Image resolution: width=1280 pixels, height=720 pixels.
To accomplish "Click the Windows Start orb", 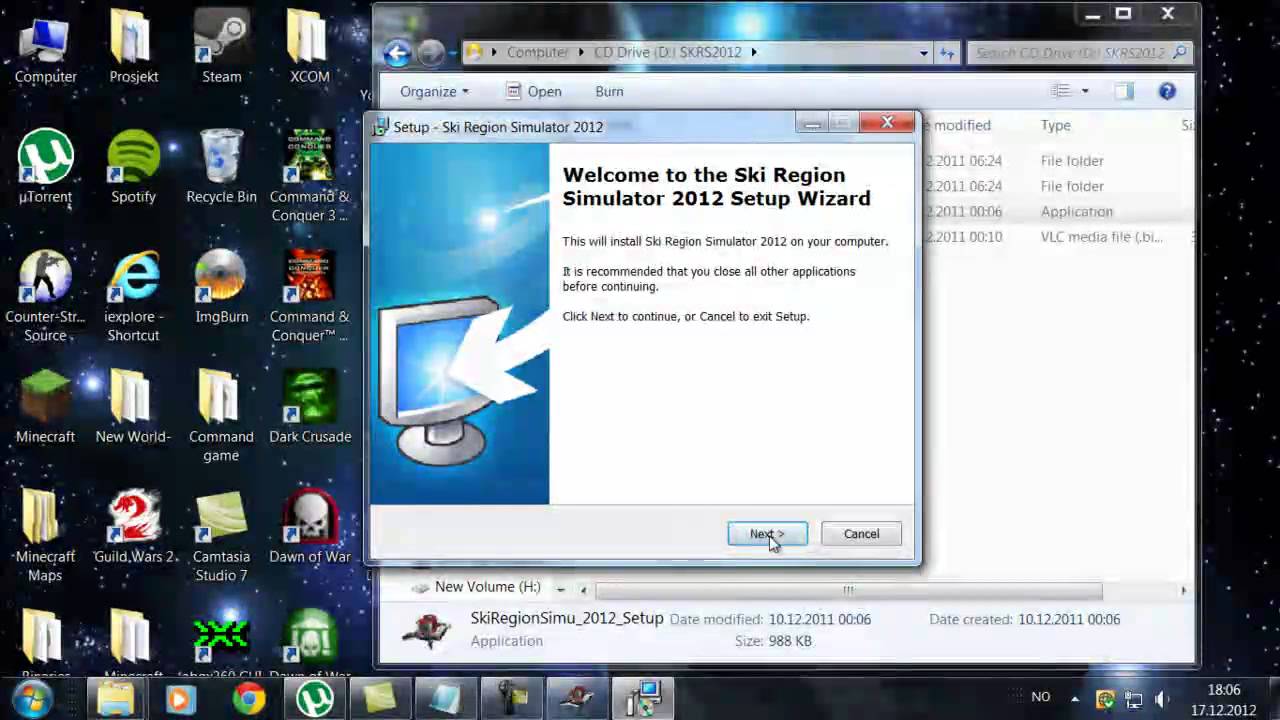I will click(x=31, y=698).
